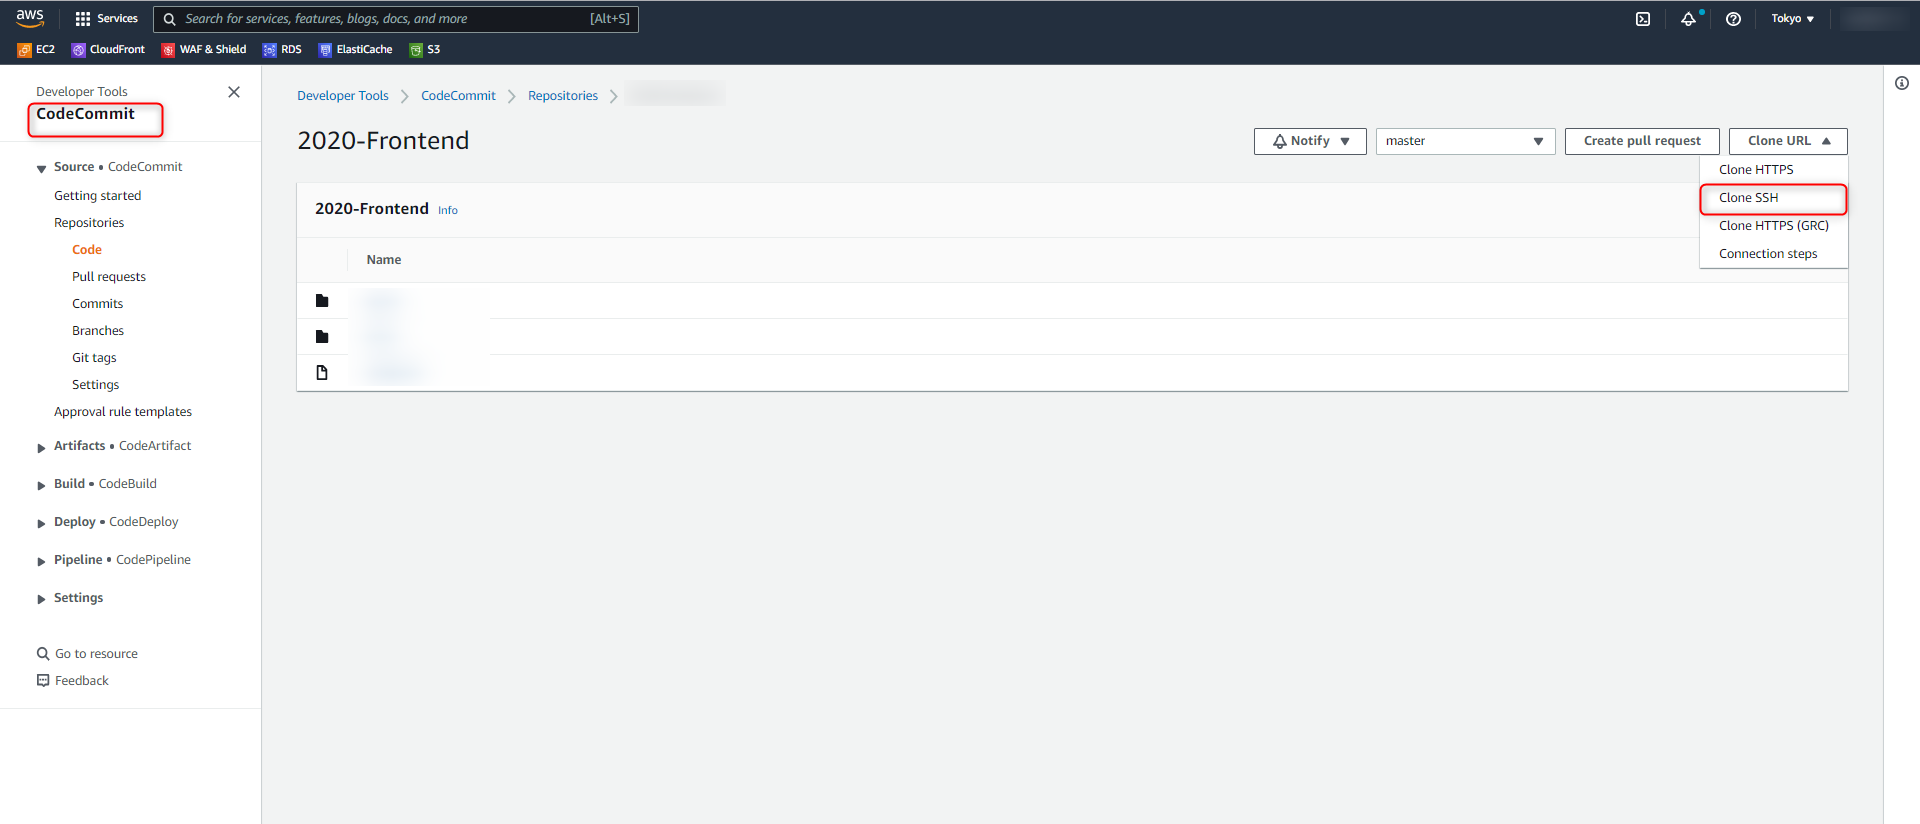This screenshot has height=824, width=1920.
Task: Expand the Deploy CodeDeploy section
Action: coord(41,523)
